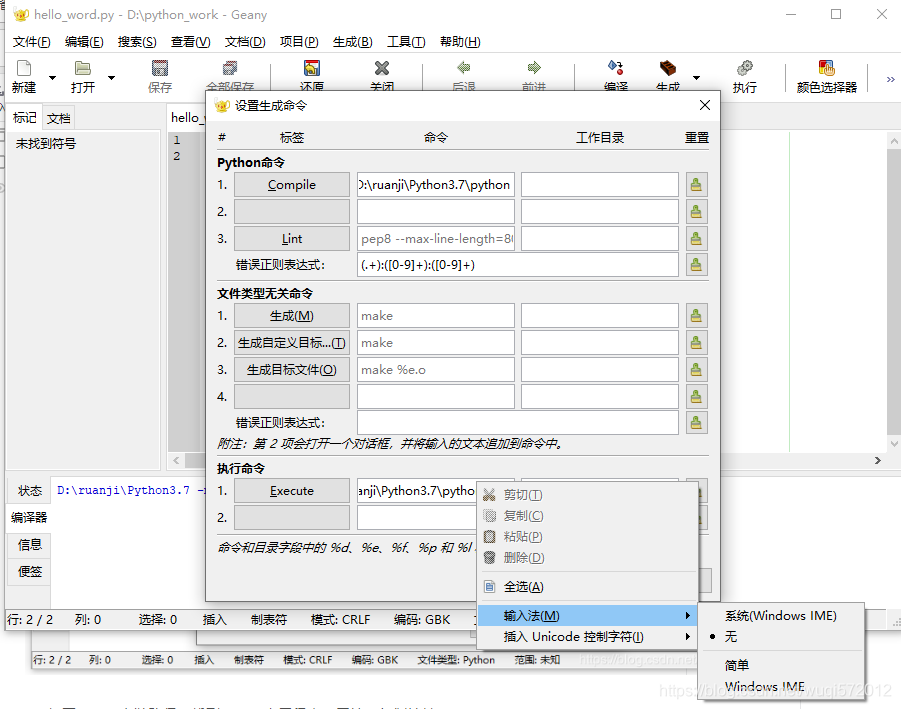Open the 搜索(S) menu
Image resolution: width=901 pixels, height=709 pixels.
pos(137,42)
